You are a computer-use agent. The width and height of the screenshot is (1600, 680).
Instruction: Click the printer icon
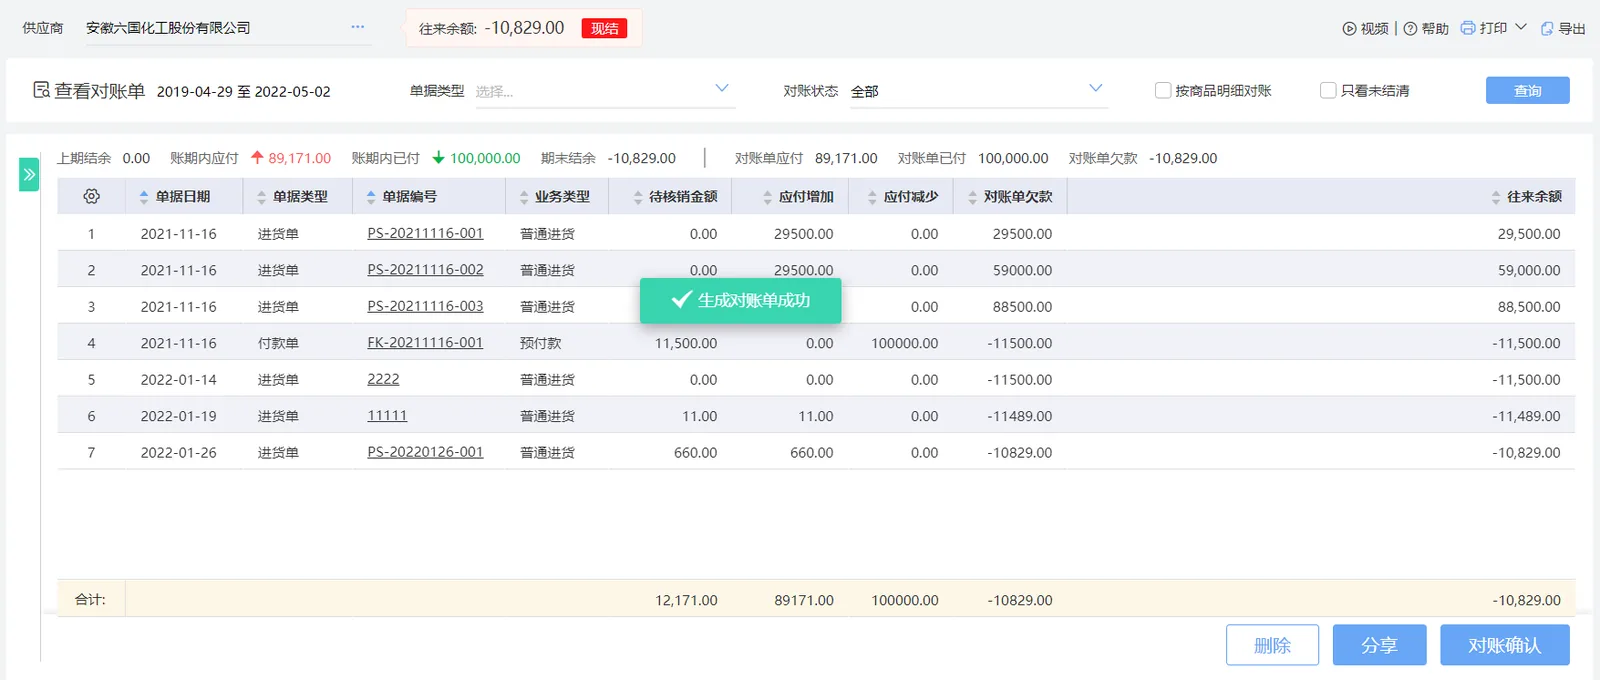pos(1467,28)
